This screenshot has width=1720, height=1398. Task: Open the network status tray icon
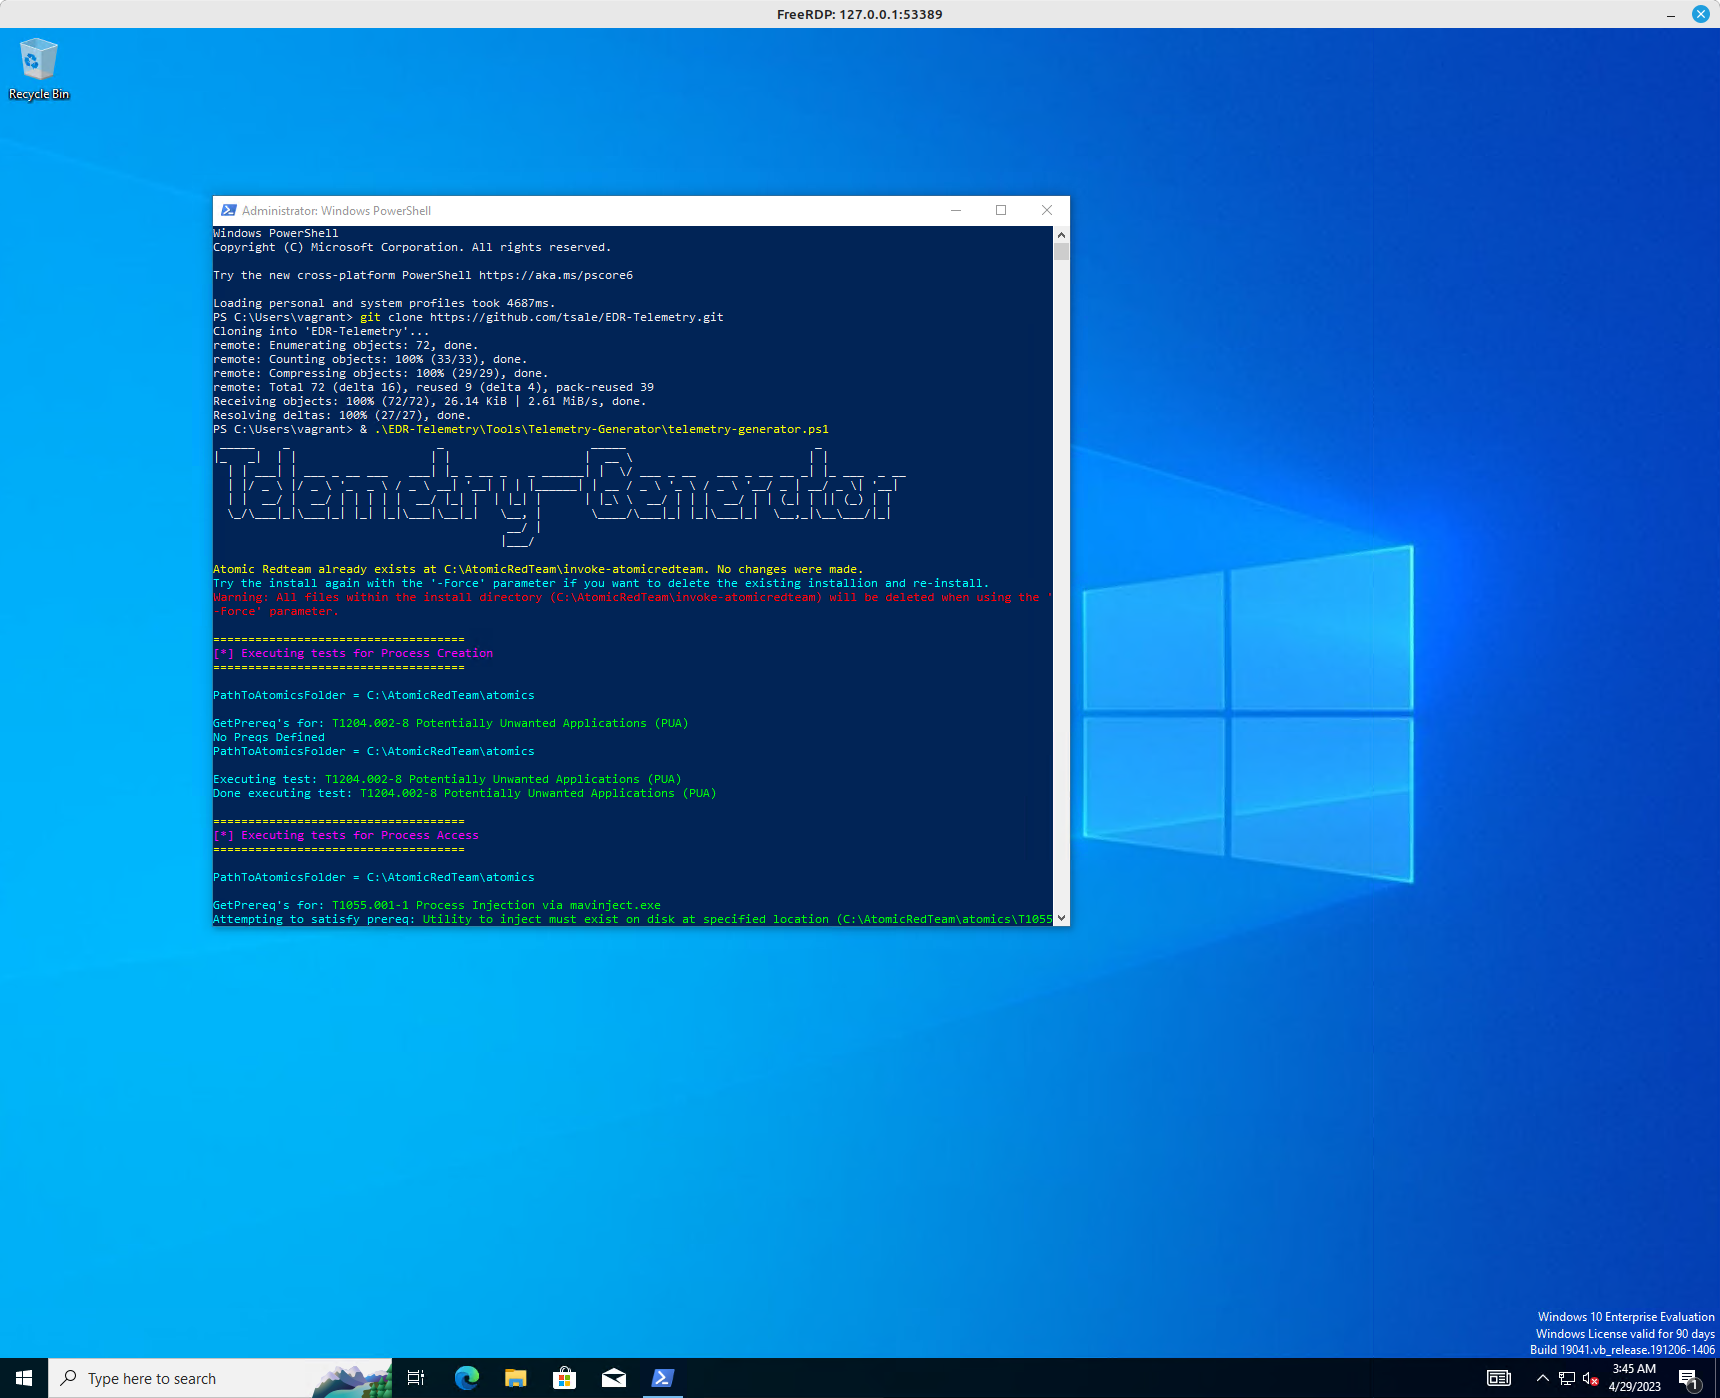pyautogui.click(x=1566, y=1378)
